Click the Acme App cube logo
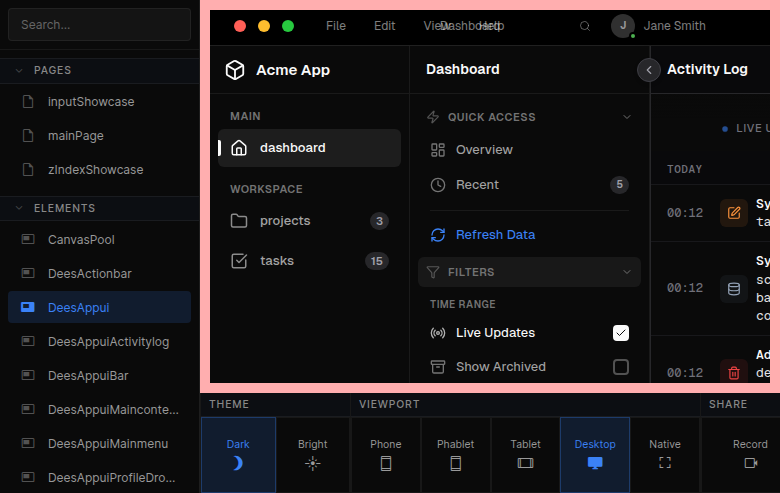The width and height of the screenshot is (780, 493). 235,70
